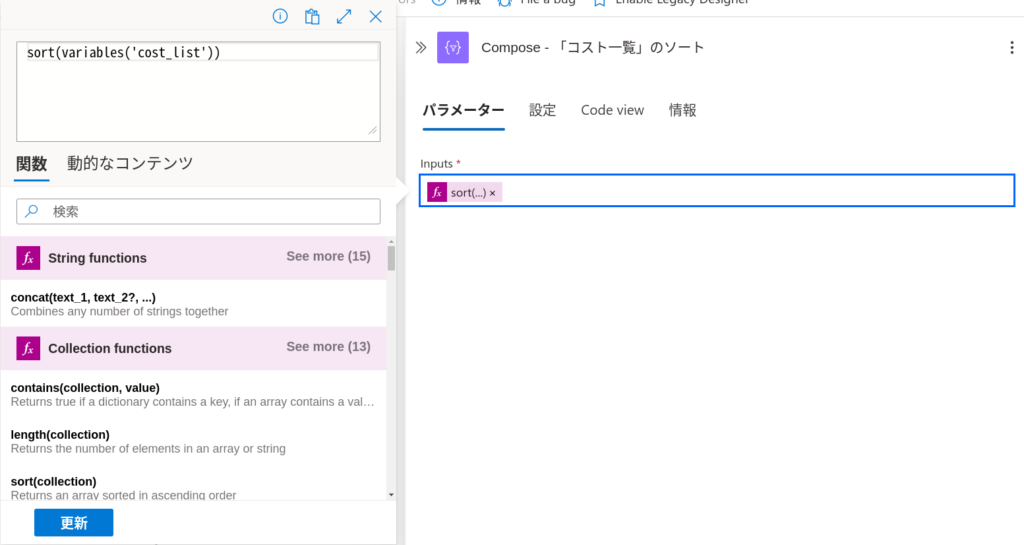The image size is (1024, 545).
Task: Click inside the expression text area
Action: click(x=199, y=91)
